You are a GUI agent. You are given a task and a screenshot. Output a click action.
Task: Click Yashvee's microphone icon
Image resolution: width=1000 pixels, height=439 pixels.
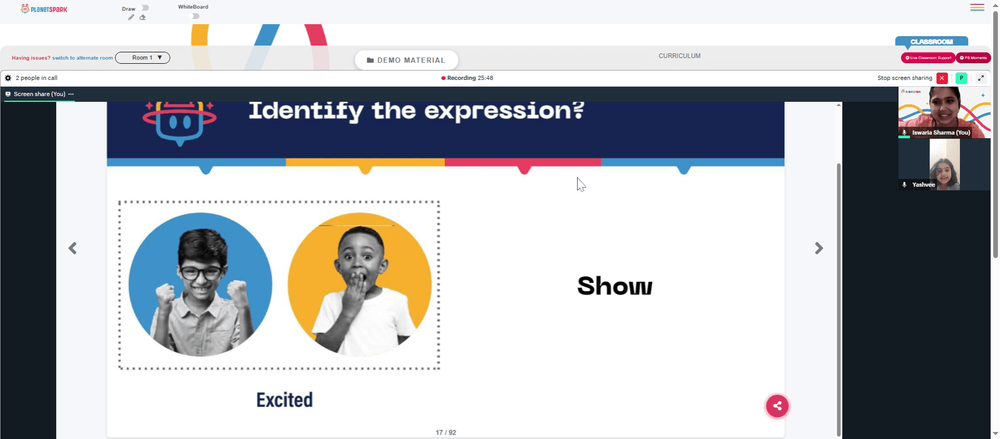point(904,184)
